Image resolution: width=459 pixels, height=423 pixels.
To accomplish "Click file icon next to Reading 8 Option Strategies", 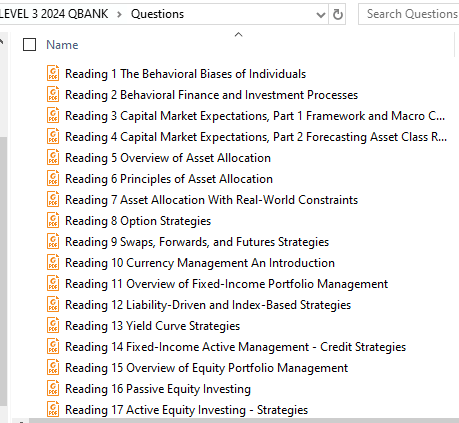I will coord(53,220).
